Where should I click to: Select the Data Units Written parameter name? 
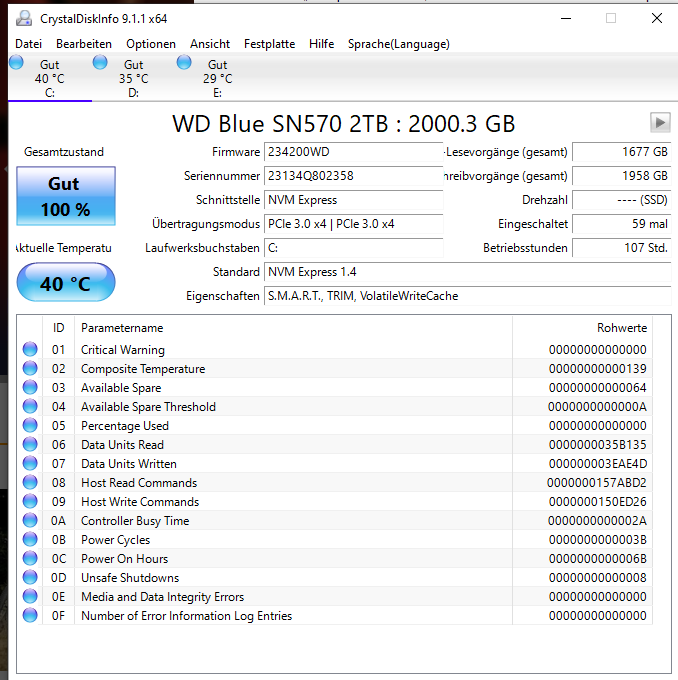129,464
